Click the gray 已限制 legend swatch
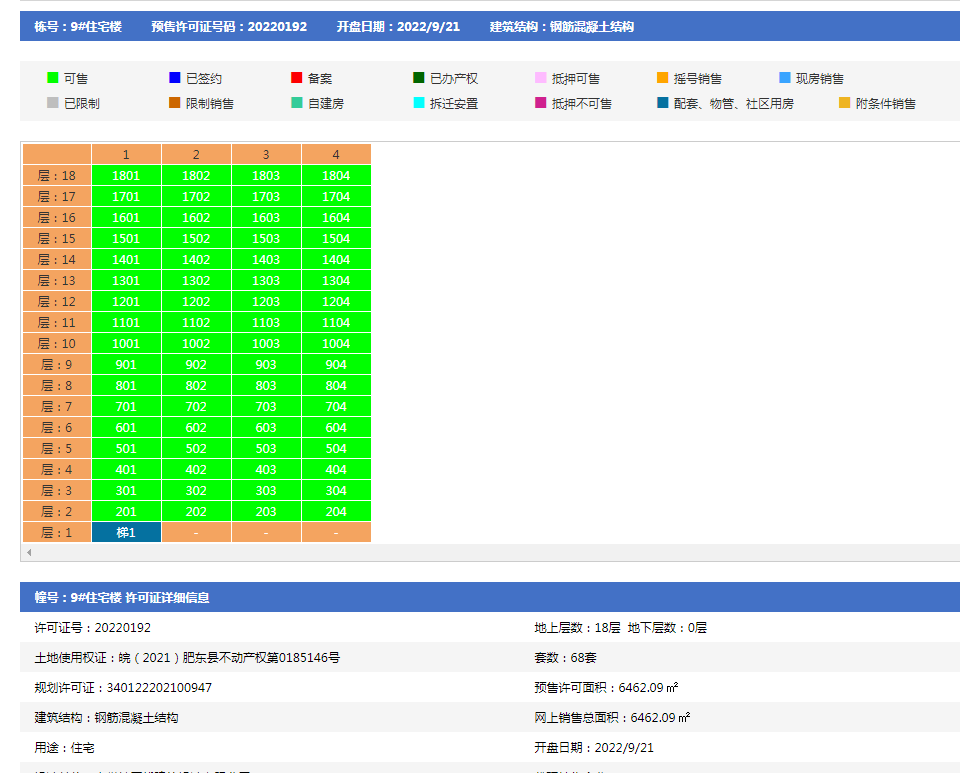960x773 pixels. tap(53, 103)
